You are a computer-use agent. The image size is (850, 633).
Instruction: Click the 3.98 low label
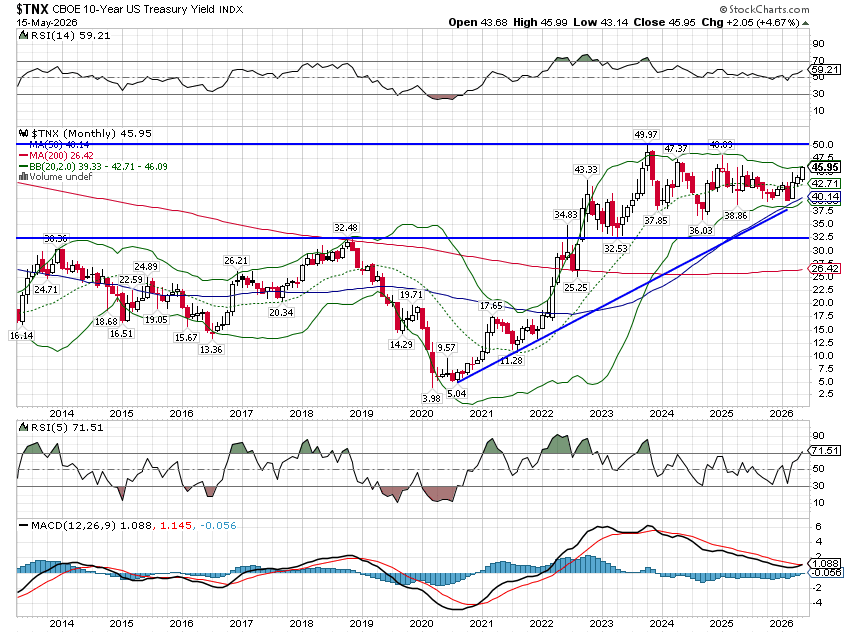point(432,398)
